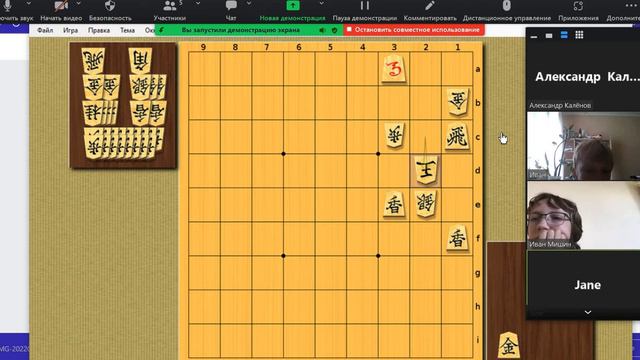Select the red promoted piece on 3a
This screenshot has width=640, height=360.
394,69
